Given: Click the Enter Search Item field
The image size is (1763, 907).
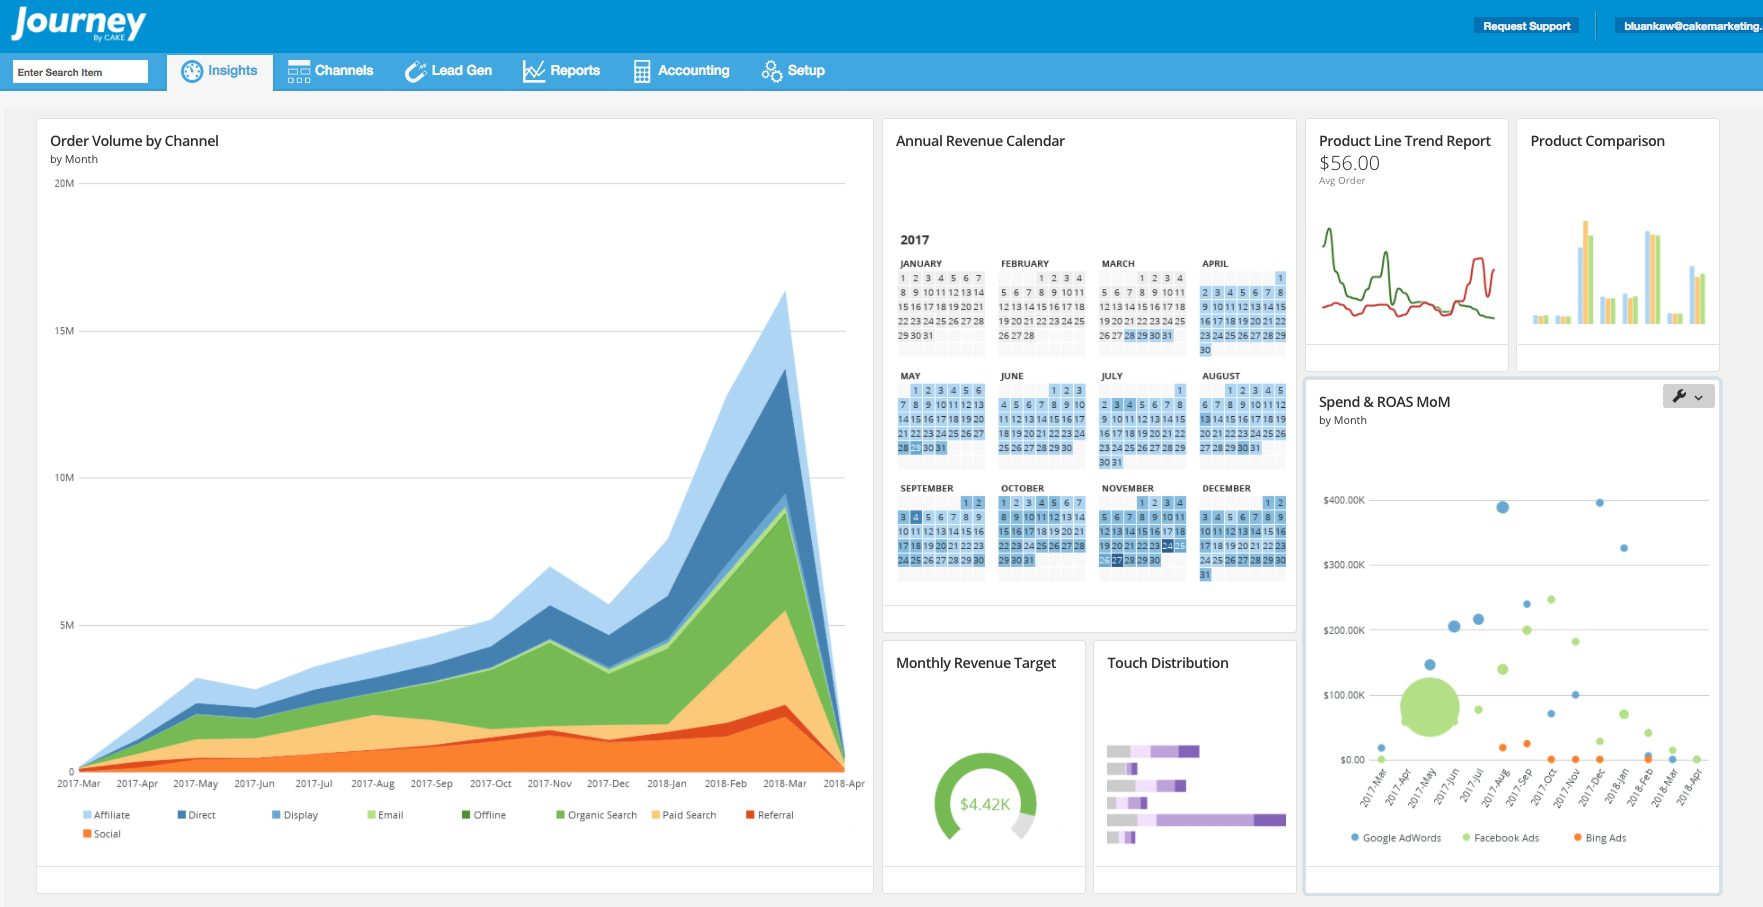Looking at the screenshot, I should pyautogui.click(x=80, y=72).
